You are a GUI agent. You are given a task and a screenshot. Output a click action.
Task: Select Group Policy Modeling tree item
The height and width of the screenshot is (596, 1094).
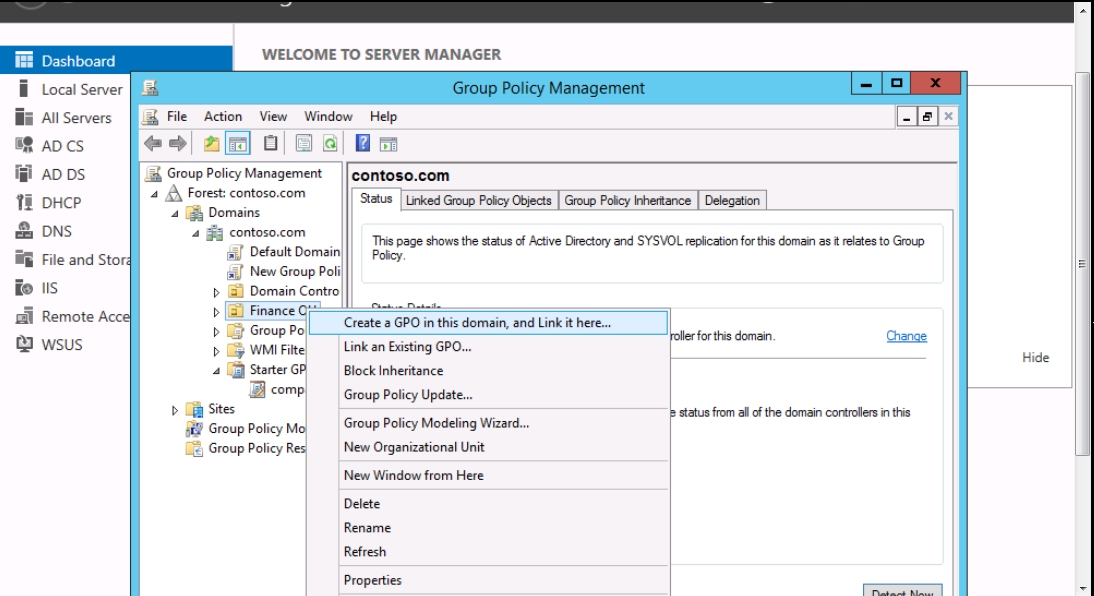[257, 429]
